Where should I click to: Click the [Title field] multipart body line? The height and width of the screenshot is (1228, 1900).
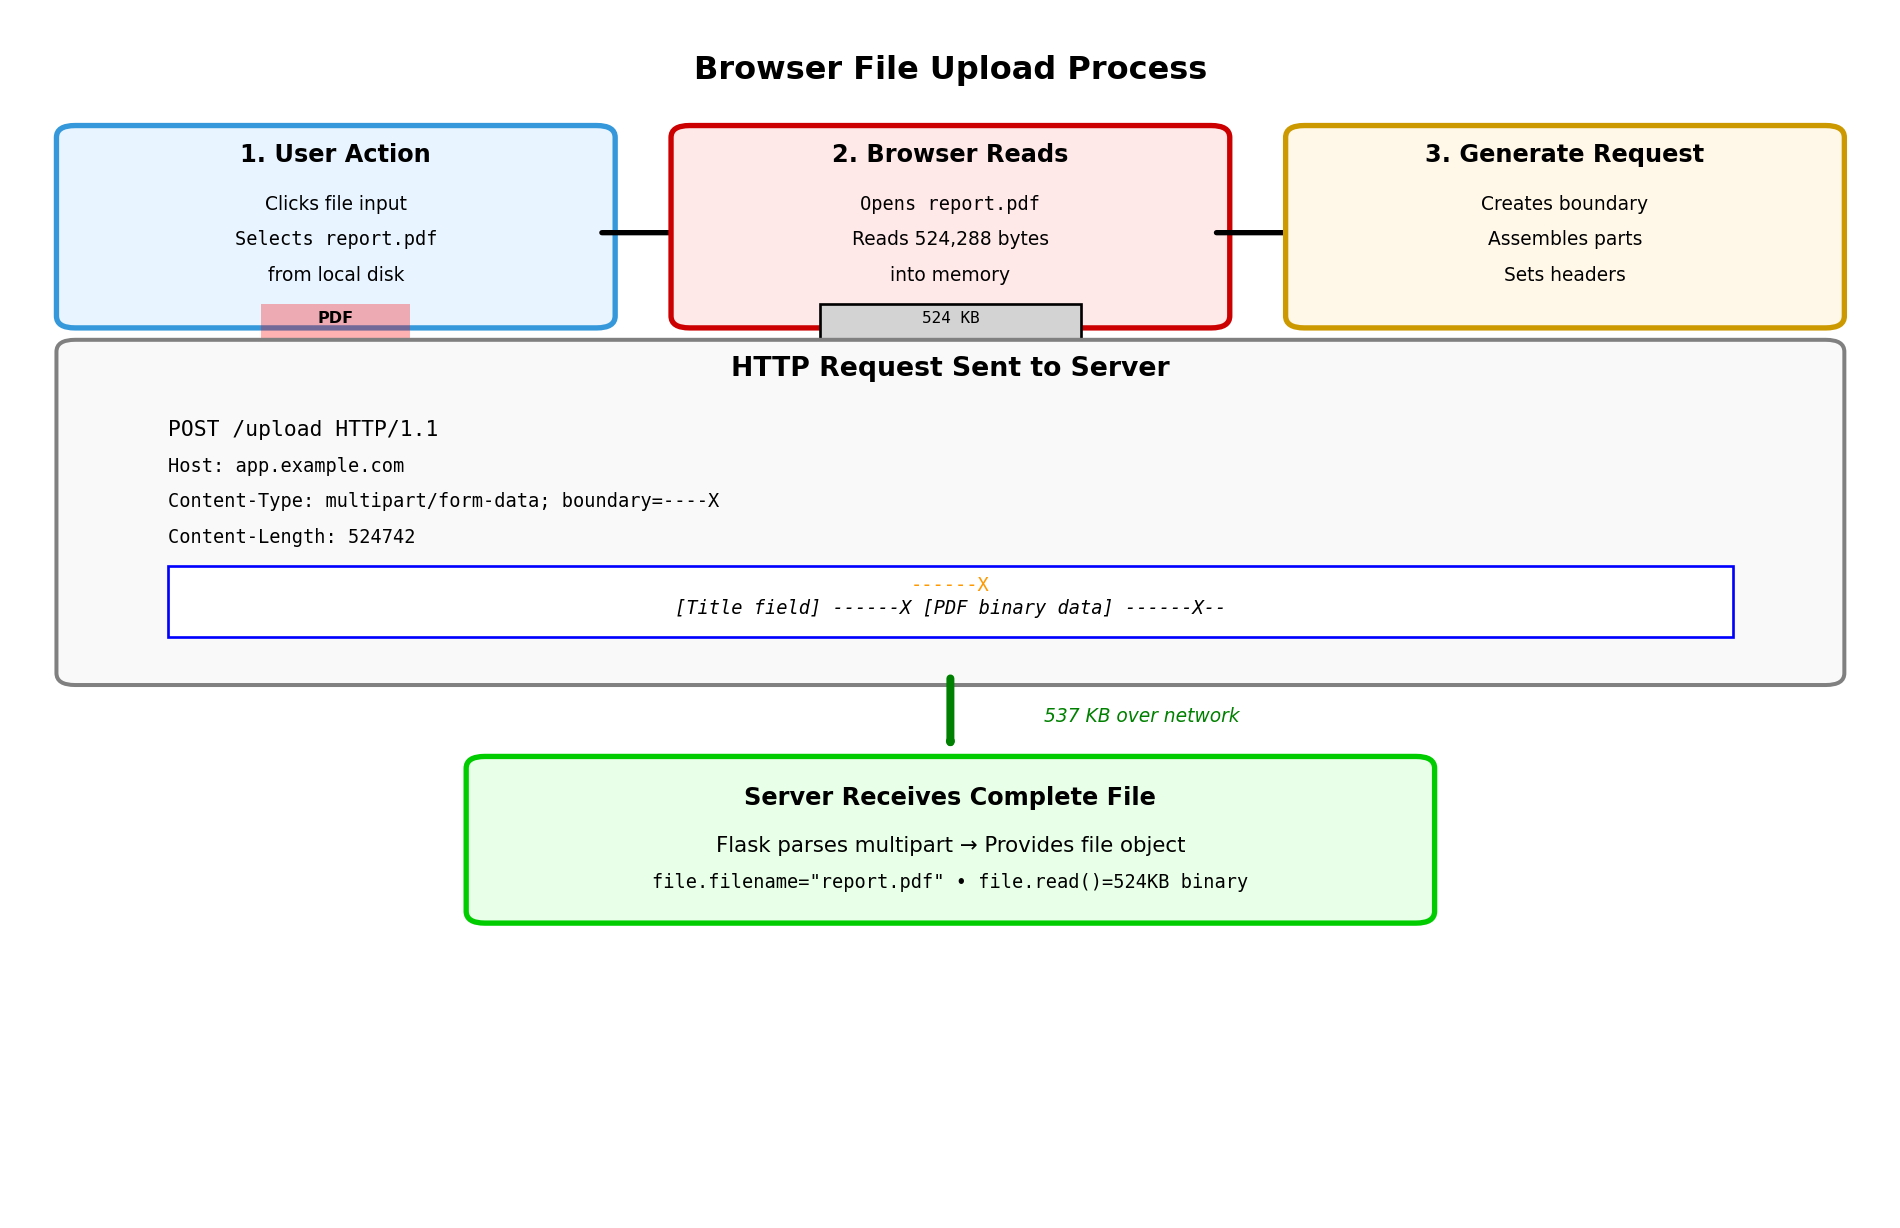(949, 608)
